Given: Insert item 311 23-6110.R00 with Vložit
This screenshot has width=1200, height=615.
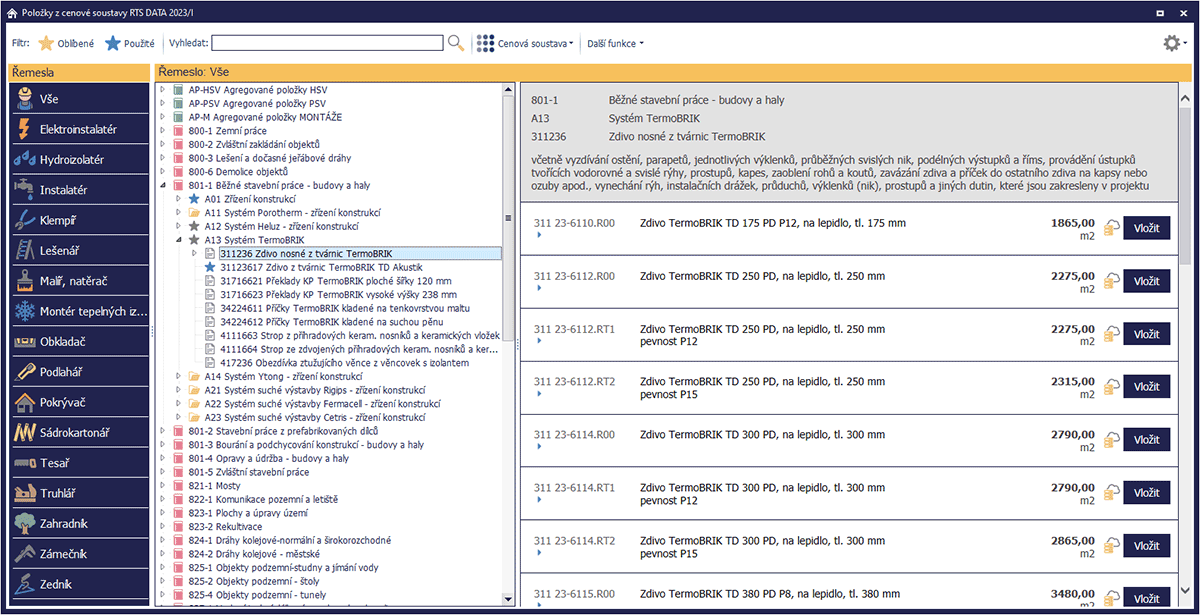Looking at the screenshot, I should (x=1146, y=229).
